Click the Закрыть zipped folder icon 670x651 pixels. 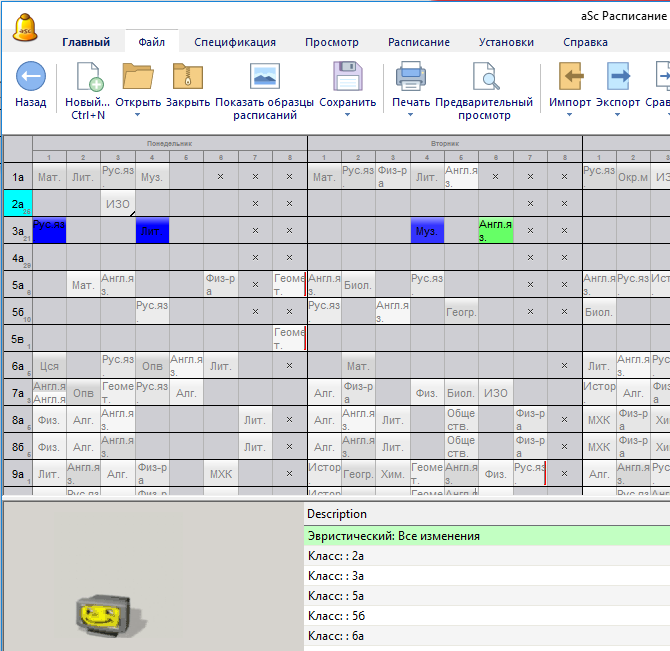(187, 77)
